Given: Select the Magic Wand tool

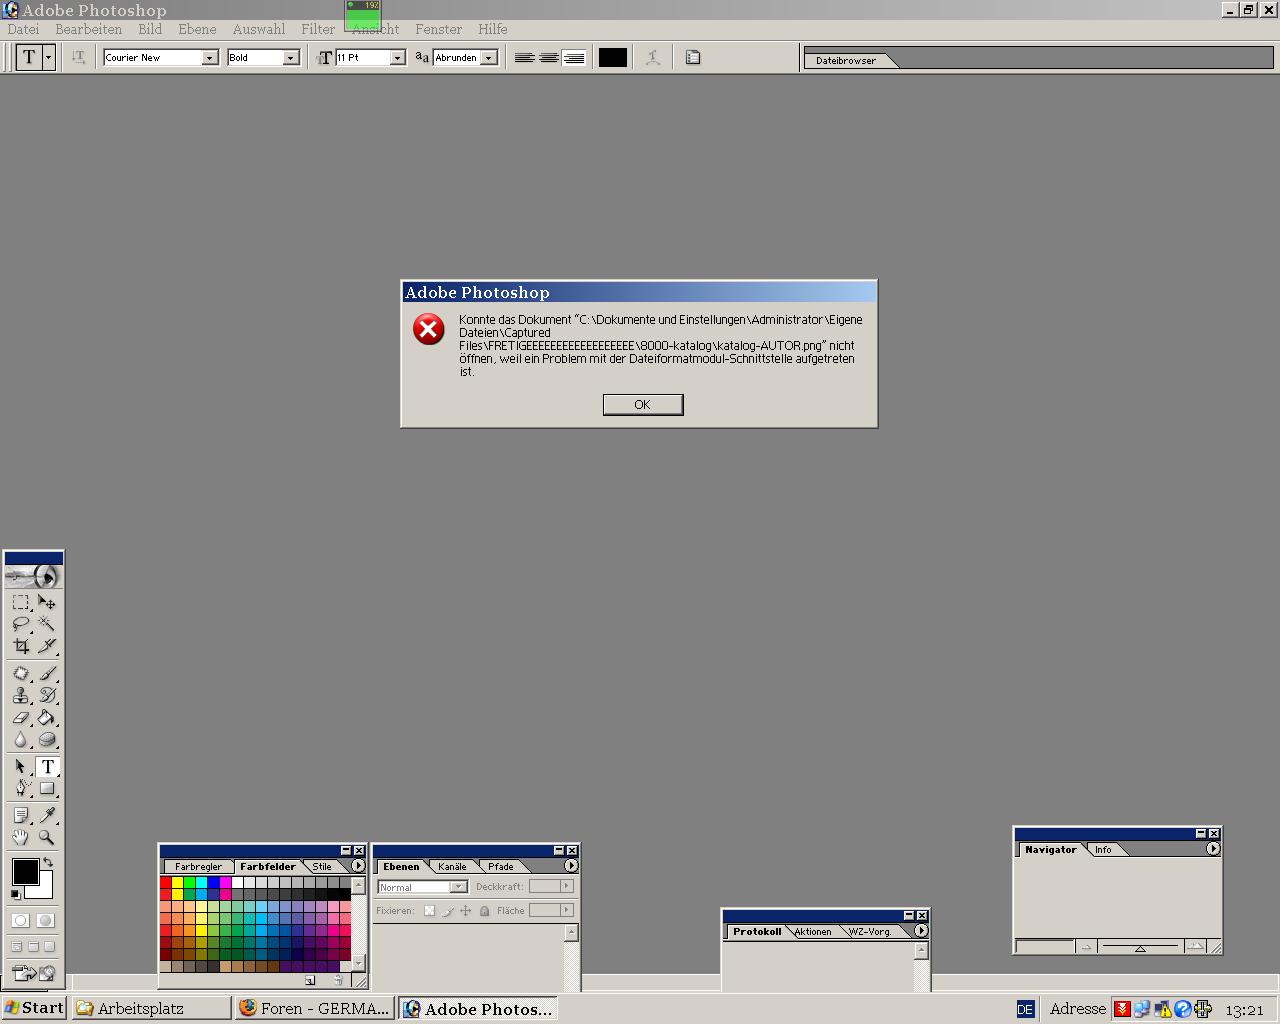Looking at the screenshot, I should coord(46,624).
